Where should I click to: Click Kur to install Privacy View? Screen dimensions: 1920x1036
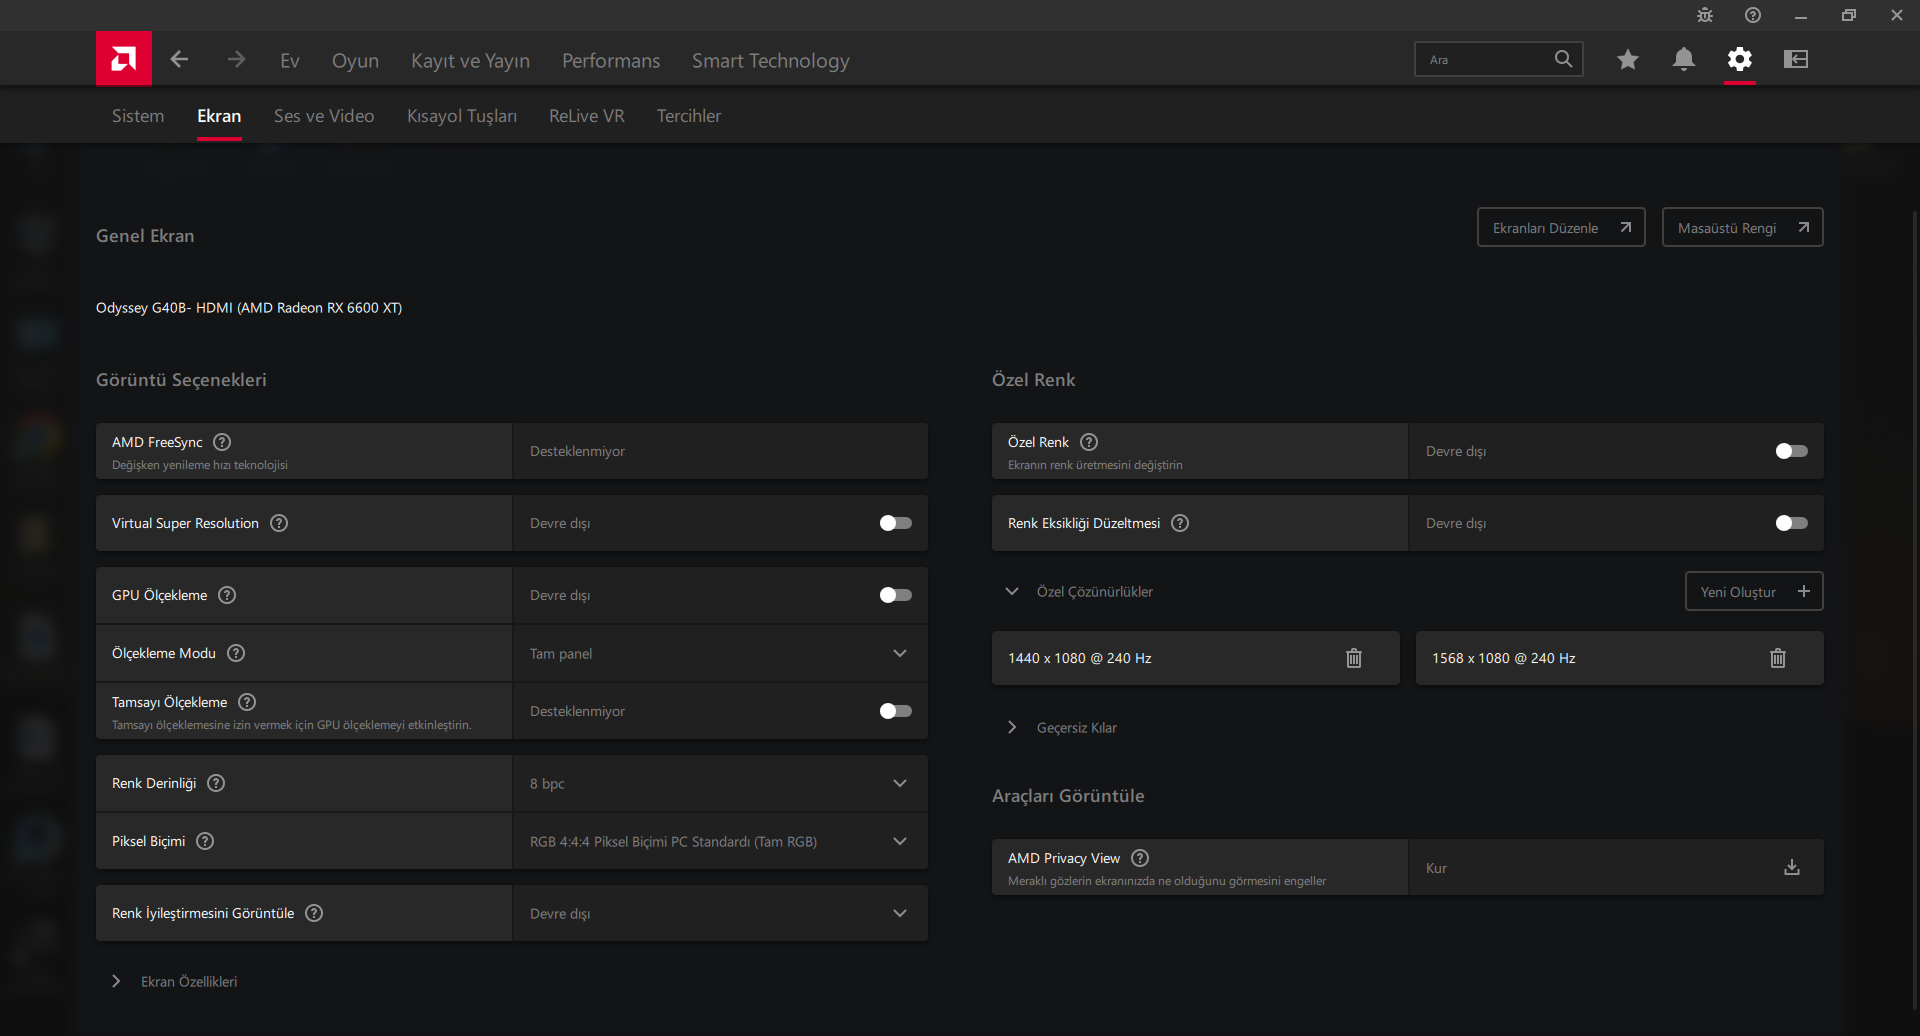click(1436, 868)
